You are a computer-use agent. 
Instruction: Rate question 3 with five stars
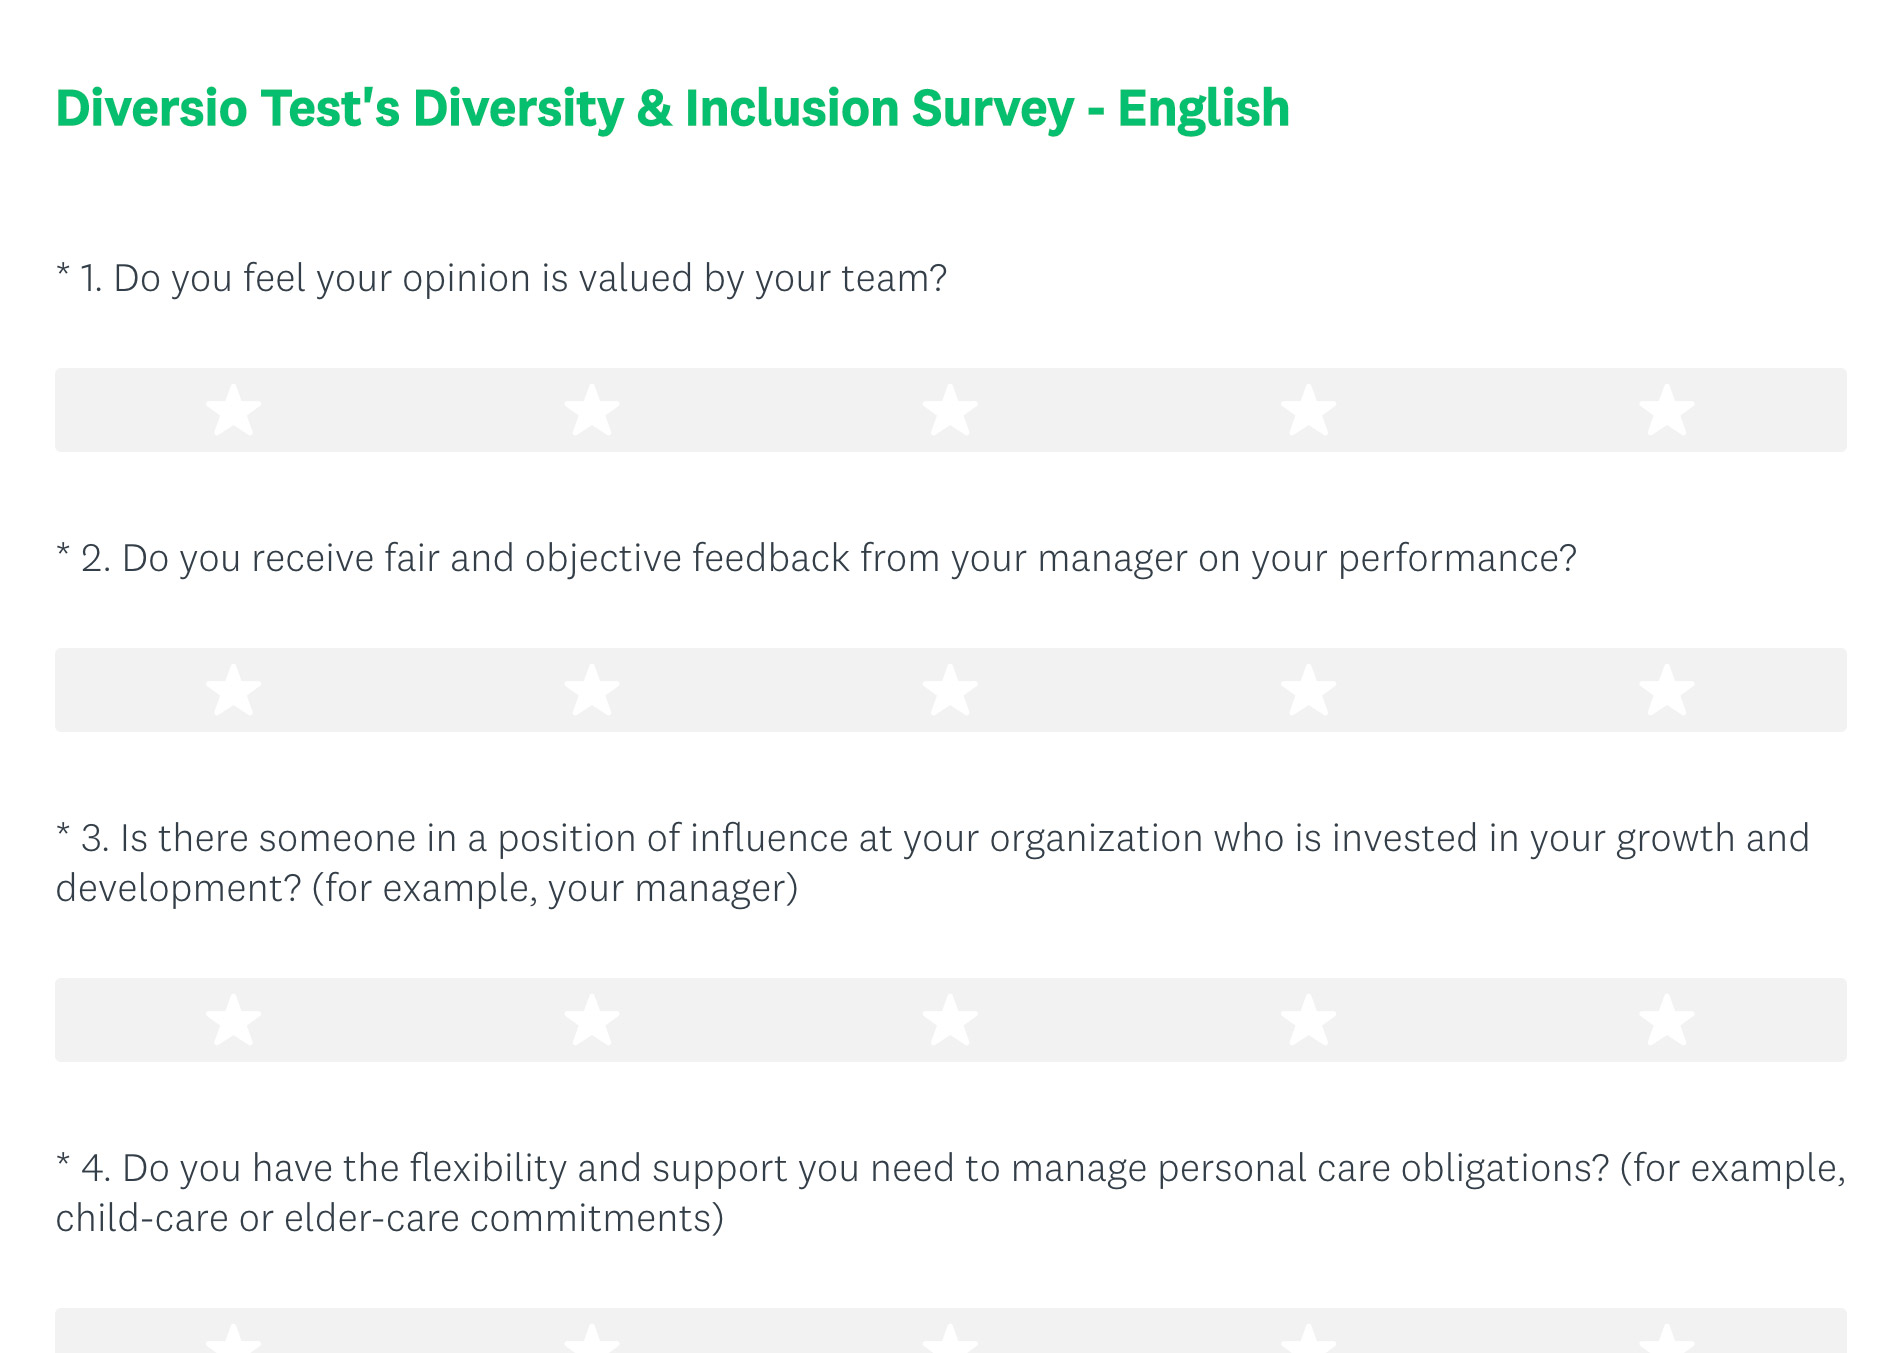coord(1667,1020)
